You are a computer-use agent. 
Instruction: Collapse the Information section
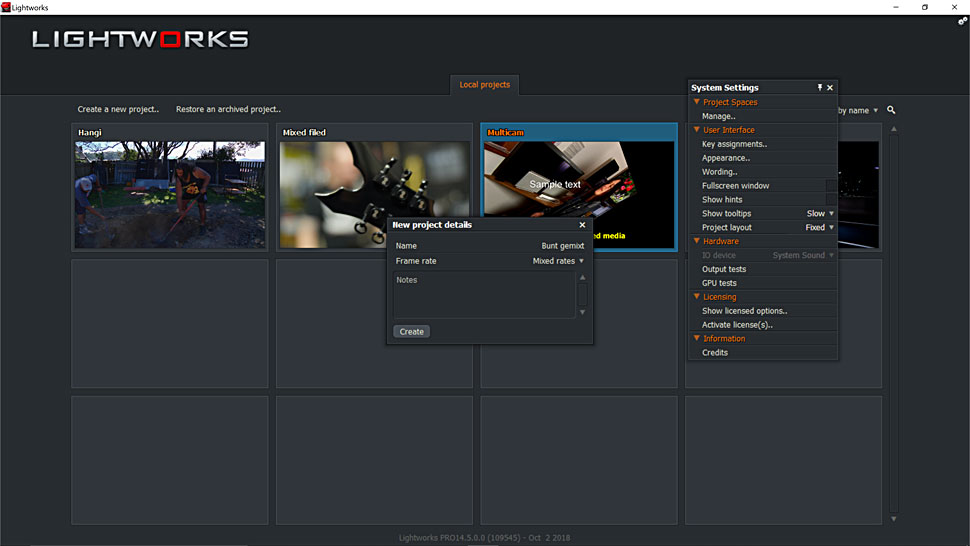[x=697, y=338]
